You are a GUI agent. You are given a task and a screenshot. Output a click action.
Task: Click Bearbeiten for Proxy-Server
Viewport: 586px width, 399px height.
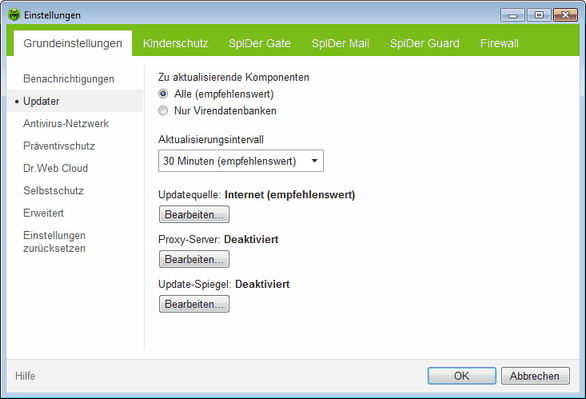pyautogui.click(x=194, y=259)
